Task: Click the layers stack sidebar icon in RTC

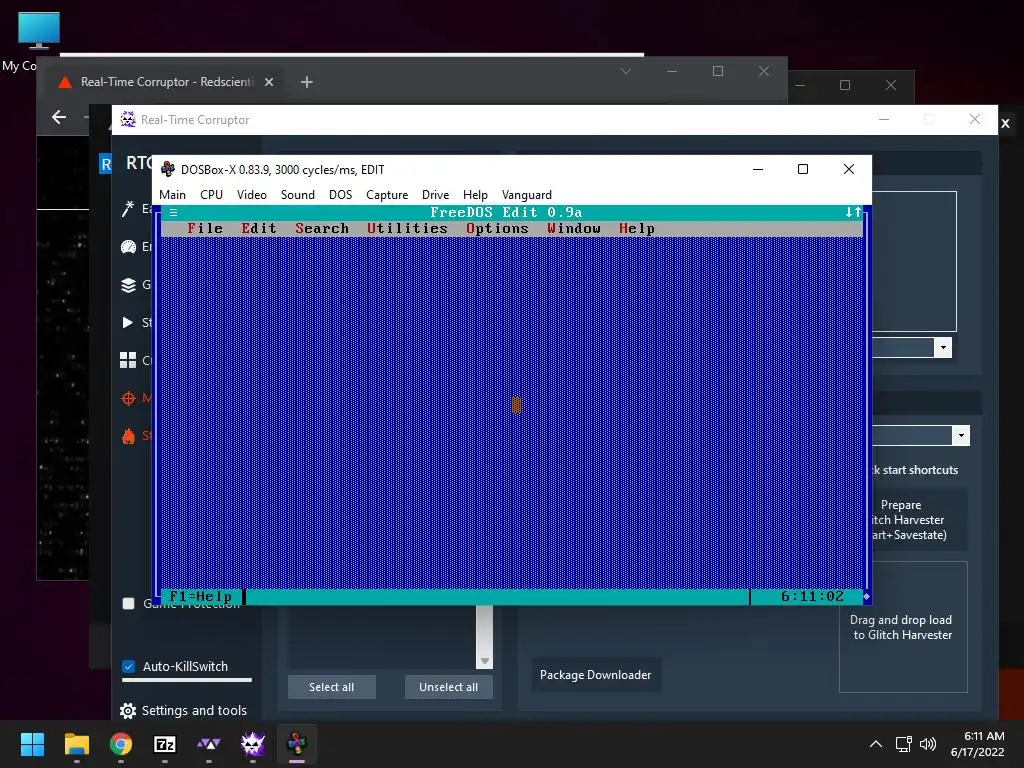Action: click(x=128, y=285)
